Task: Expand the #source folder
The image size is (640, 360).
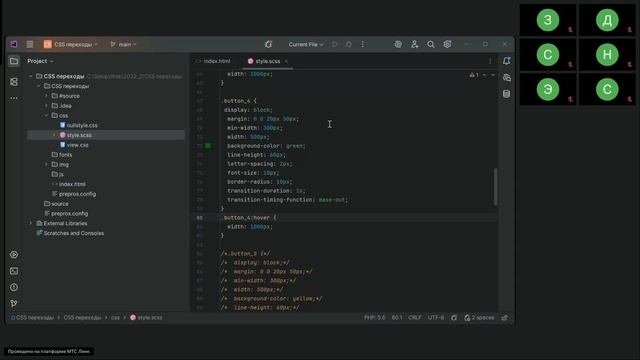Action: (x=46, y=96)
